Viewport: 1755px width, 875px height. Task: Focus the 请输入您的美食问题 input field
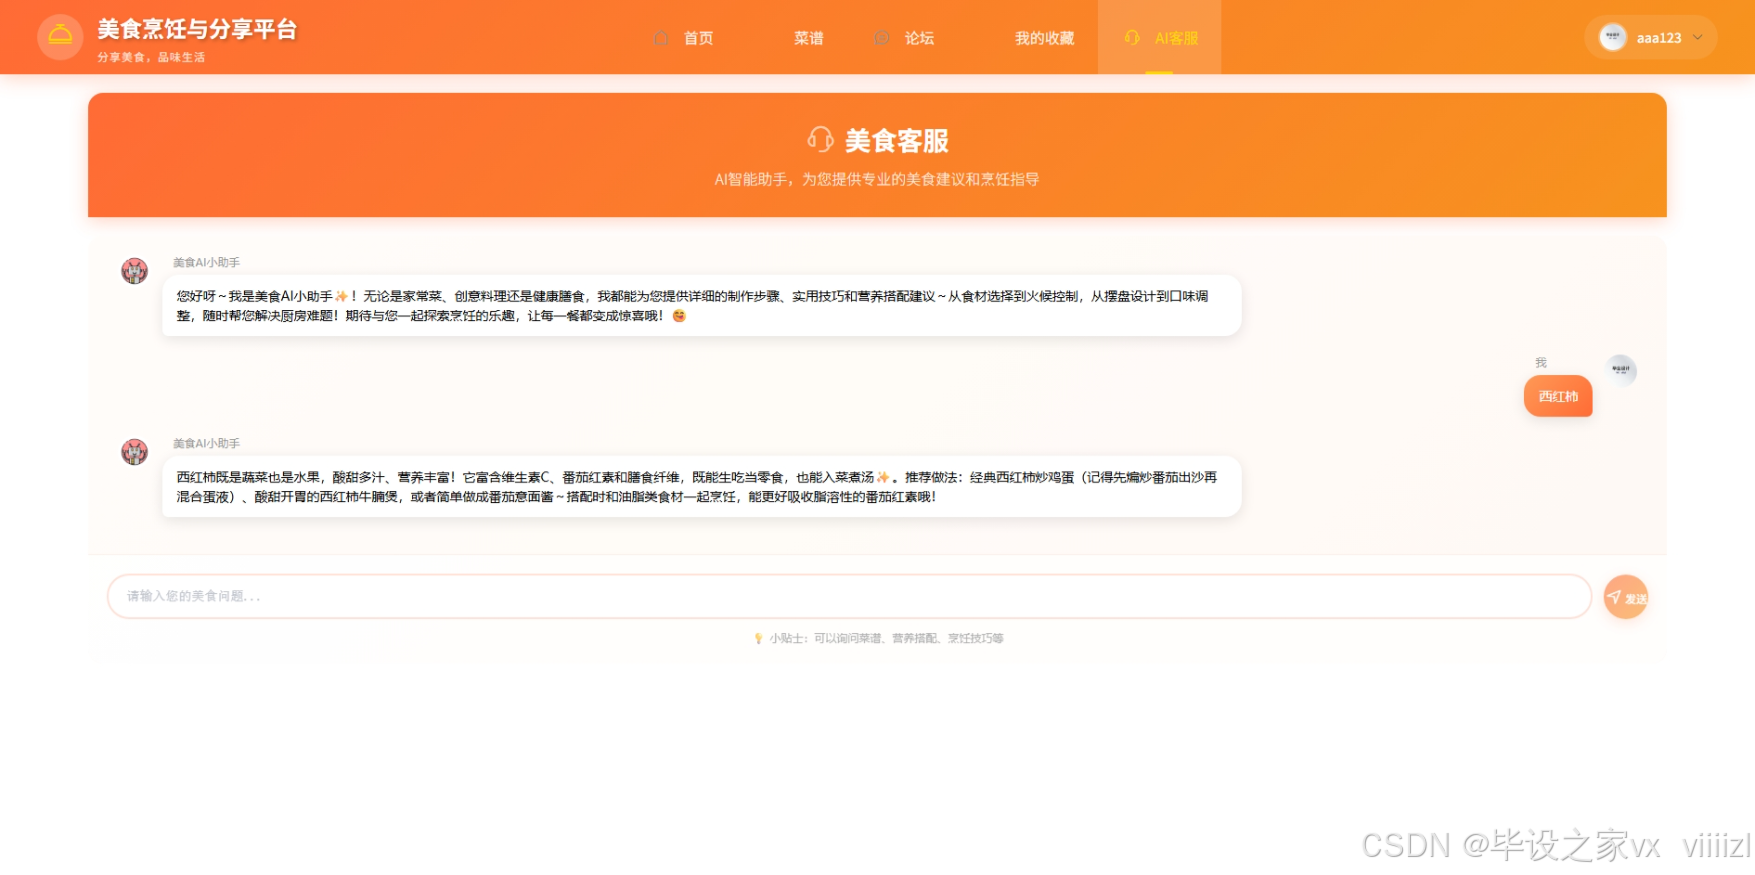[x=849, y=596]
